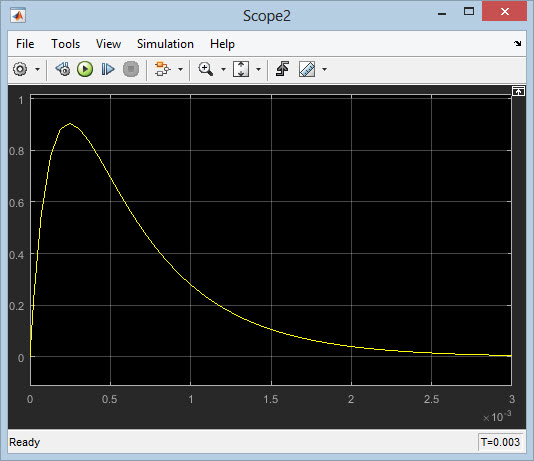
Task: Open the Triggers icon
Action: pyautogui.click(x=283, y=69)
